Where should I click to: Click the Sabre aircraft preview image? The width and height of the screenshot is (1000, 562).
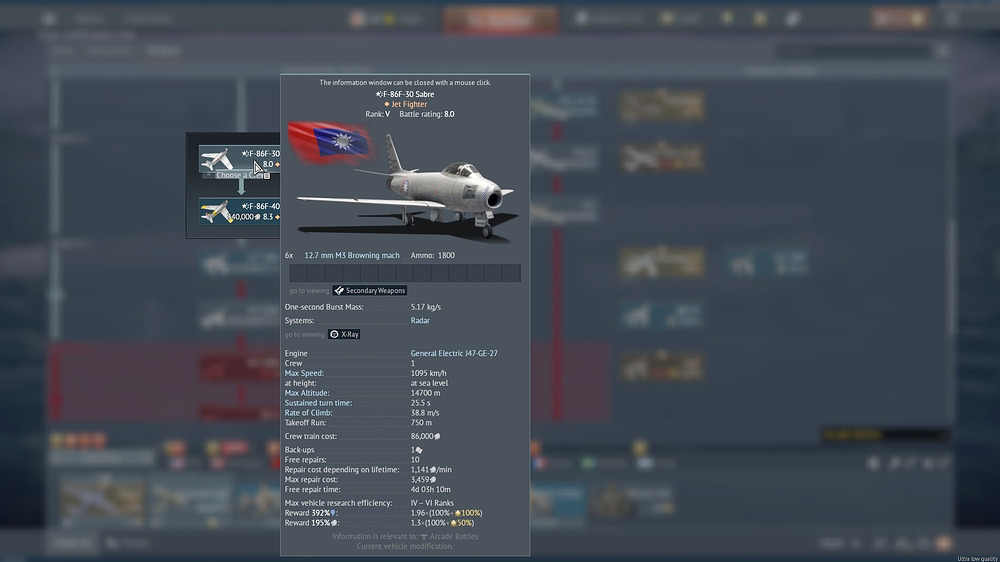pyautogui.click(x=408, y=191)
